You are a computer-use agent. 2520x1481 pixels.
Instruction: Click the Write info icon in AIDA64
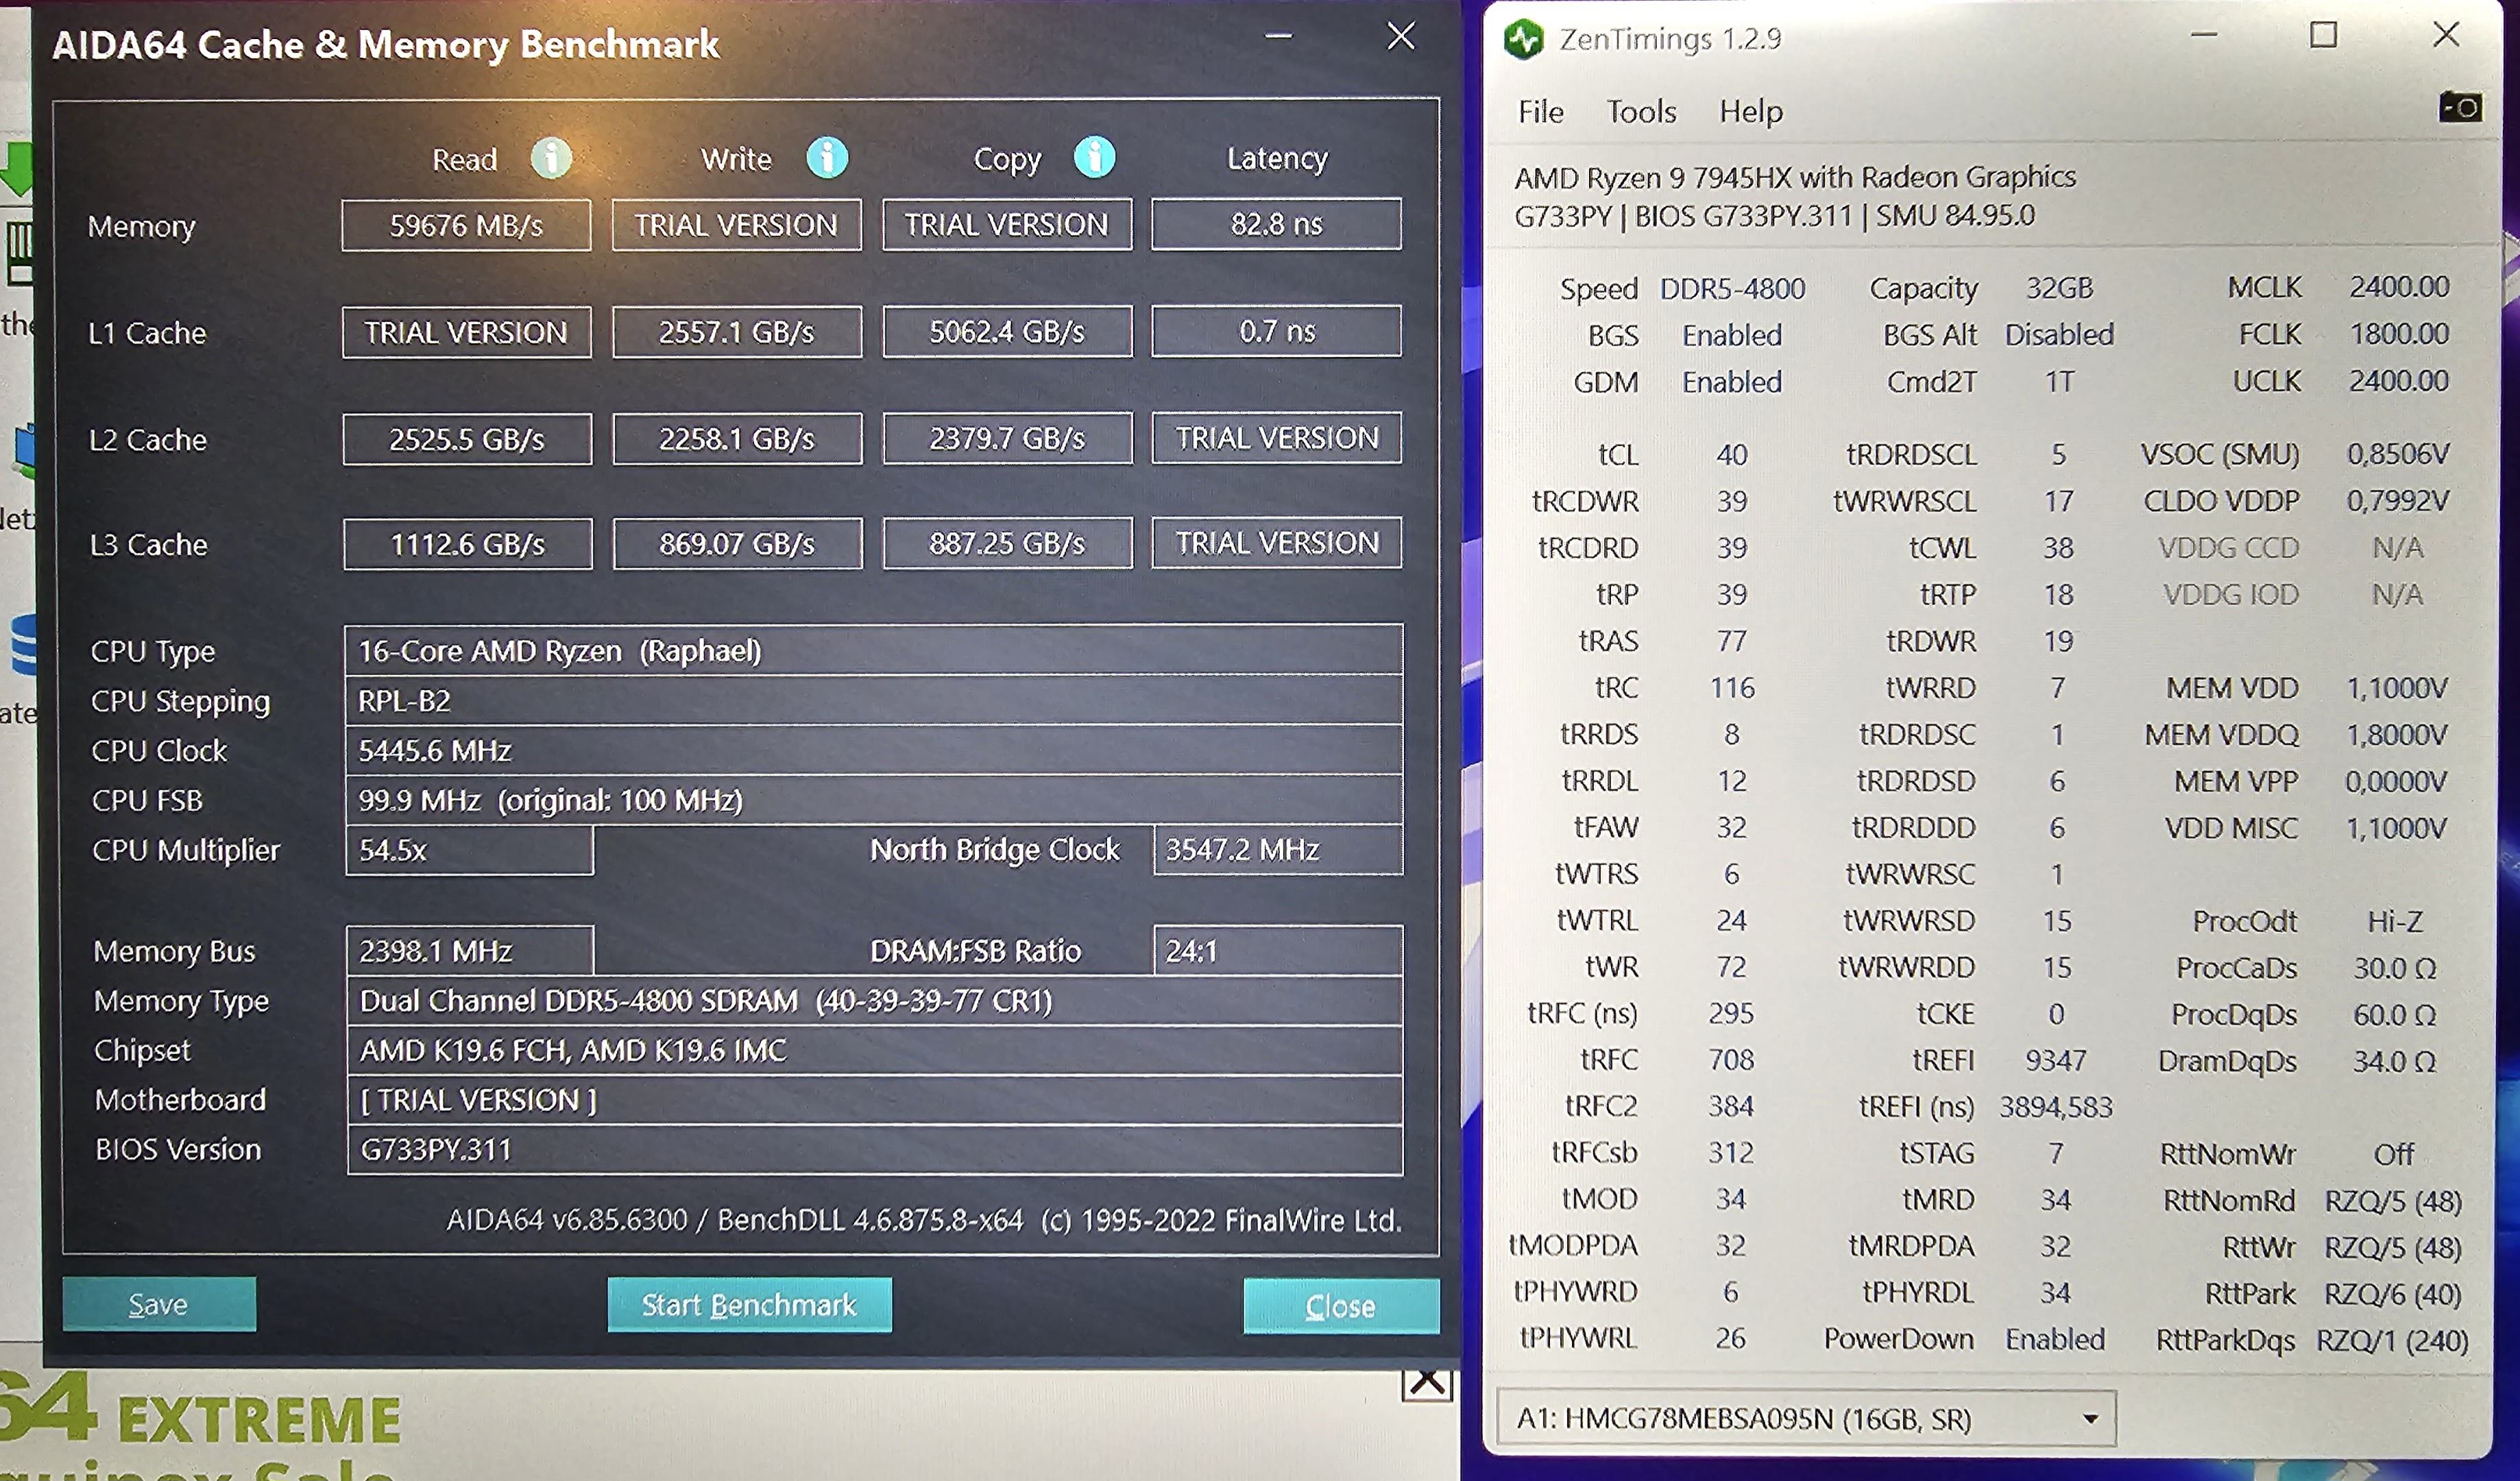click(827, 157)
